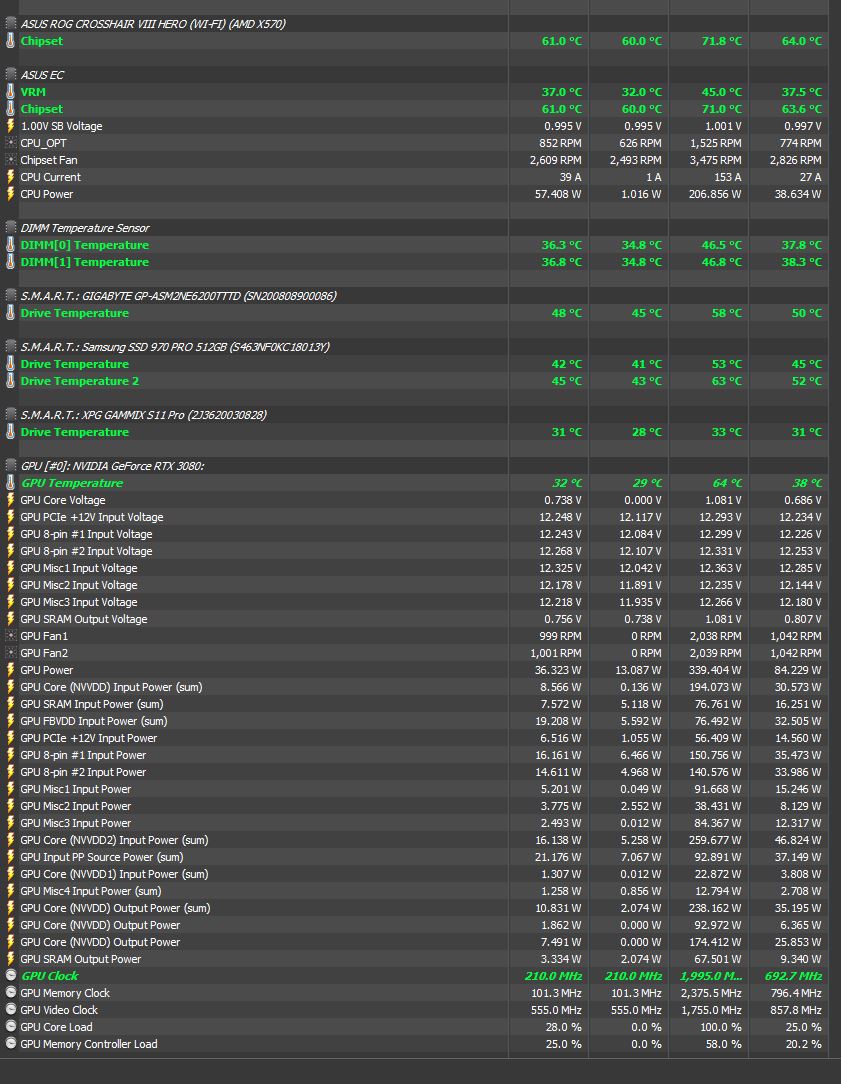Image resolution: width=841 pixels, height=1084 pixels.
Task: Click the Chipset Fan current value 2,609 RPM
Action: (556, 160)
